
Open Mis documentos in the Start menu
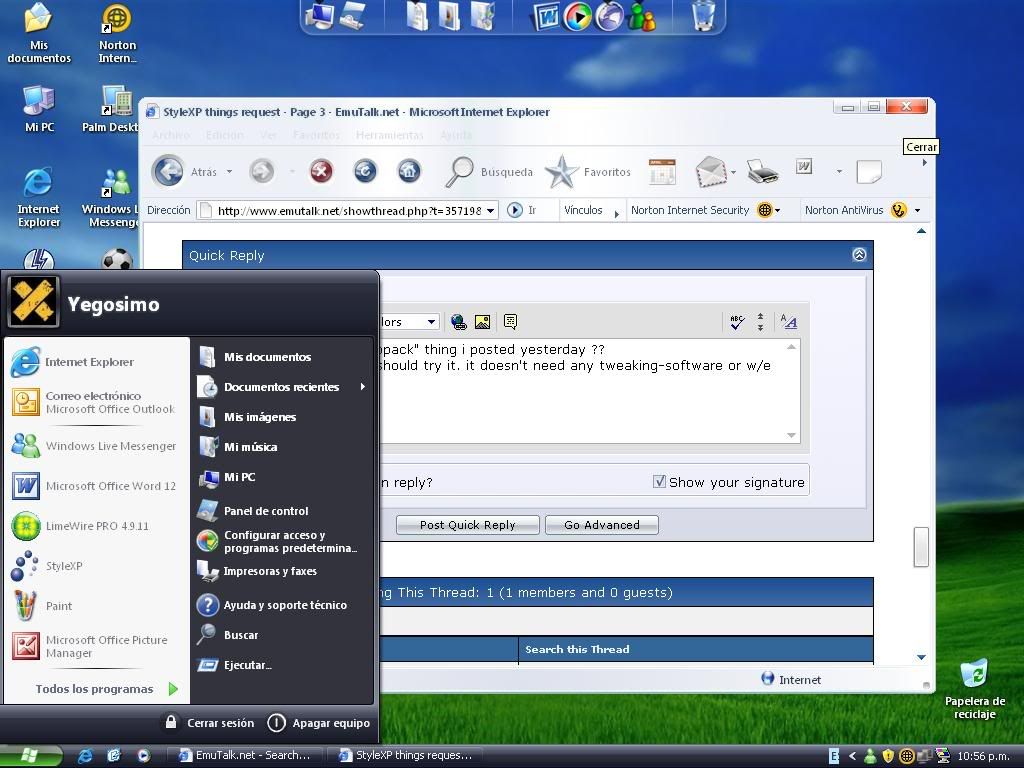click(255, 357)
